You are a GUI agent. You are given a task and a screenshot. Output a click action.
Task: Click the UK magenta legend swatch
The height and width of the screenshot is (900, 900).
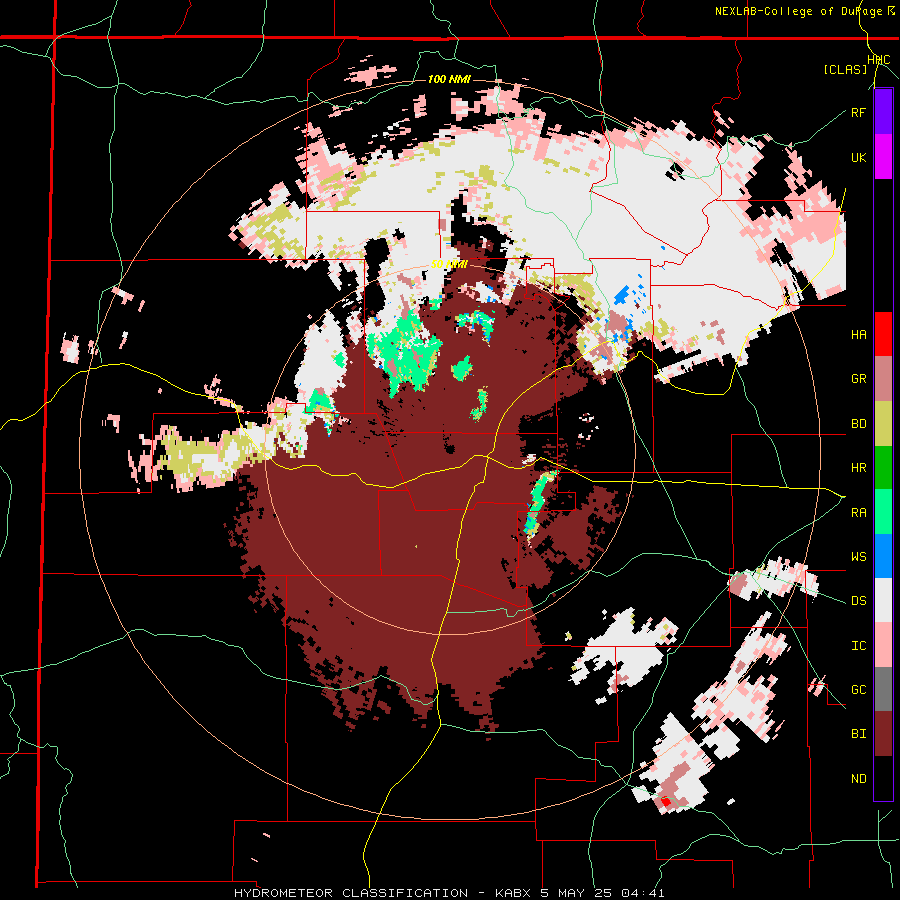tap(883, 157)
